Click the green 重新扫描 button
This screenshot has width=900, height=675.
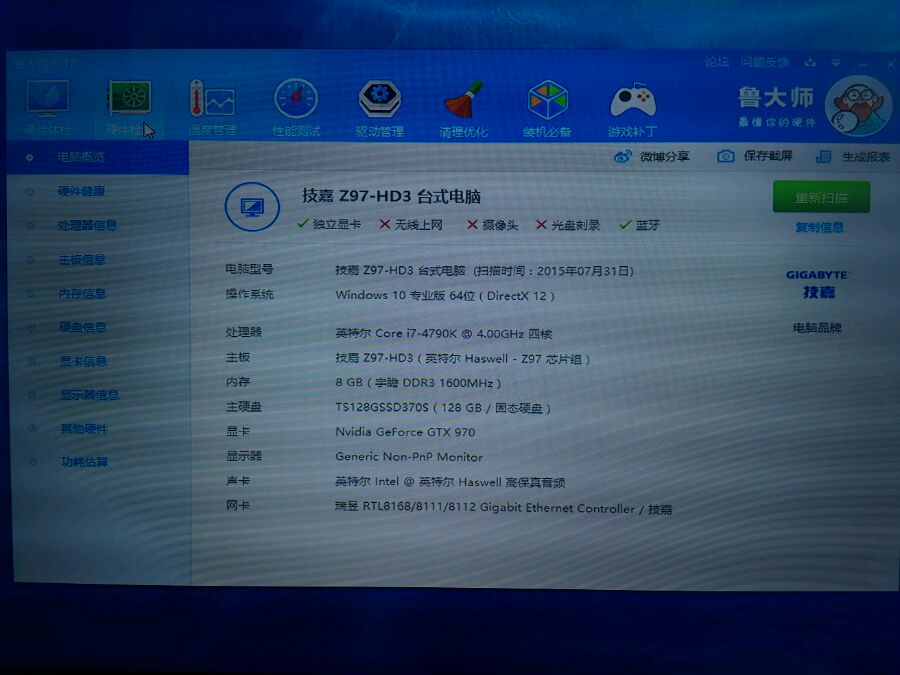click(x=821, y=197)
